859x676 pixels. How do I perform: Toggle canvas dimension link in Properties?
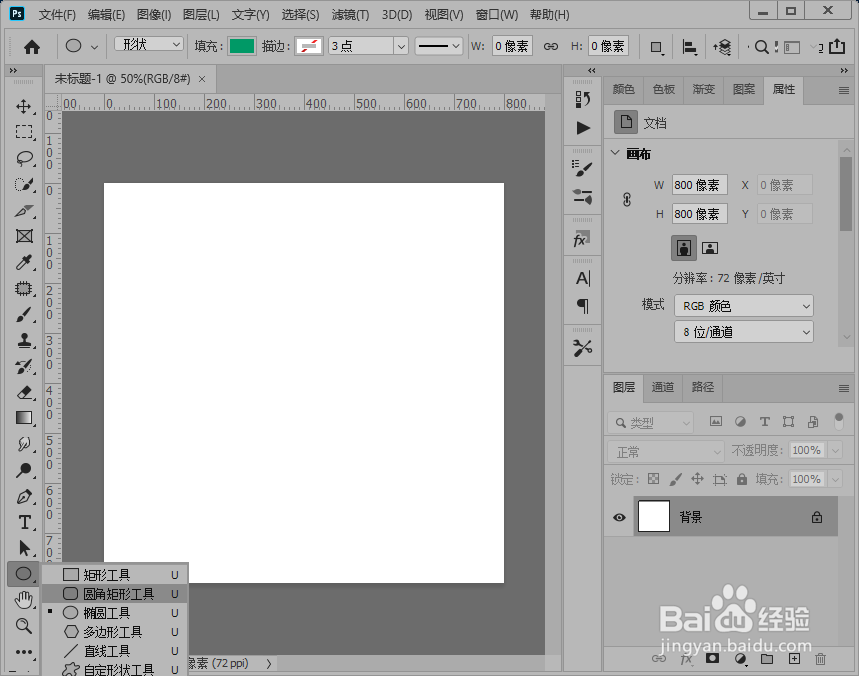[x=627, y=199]
